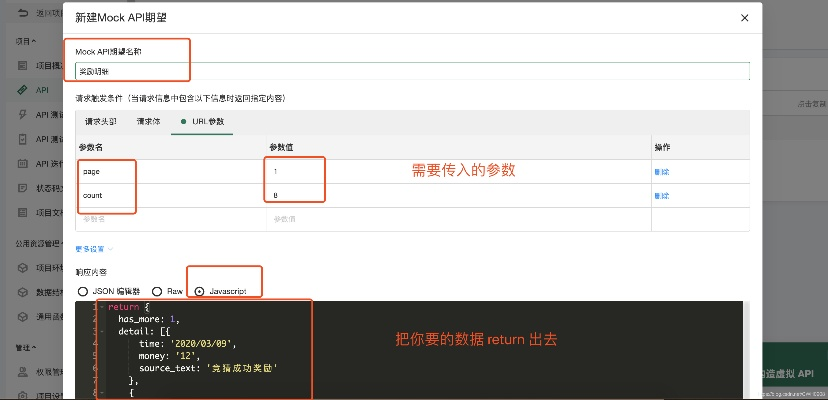Switch to the 请求体 tab

coord(148,122)
